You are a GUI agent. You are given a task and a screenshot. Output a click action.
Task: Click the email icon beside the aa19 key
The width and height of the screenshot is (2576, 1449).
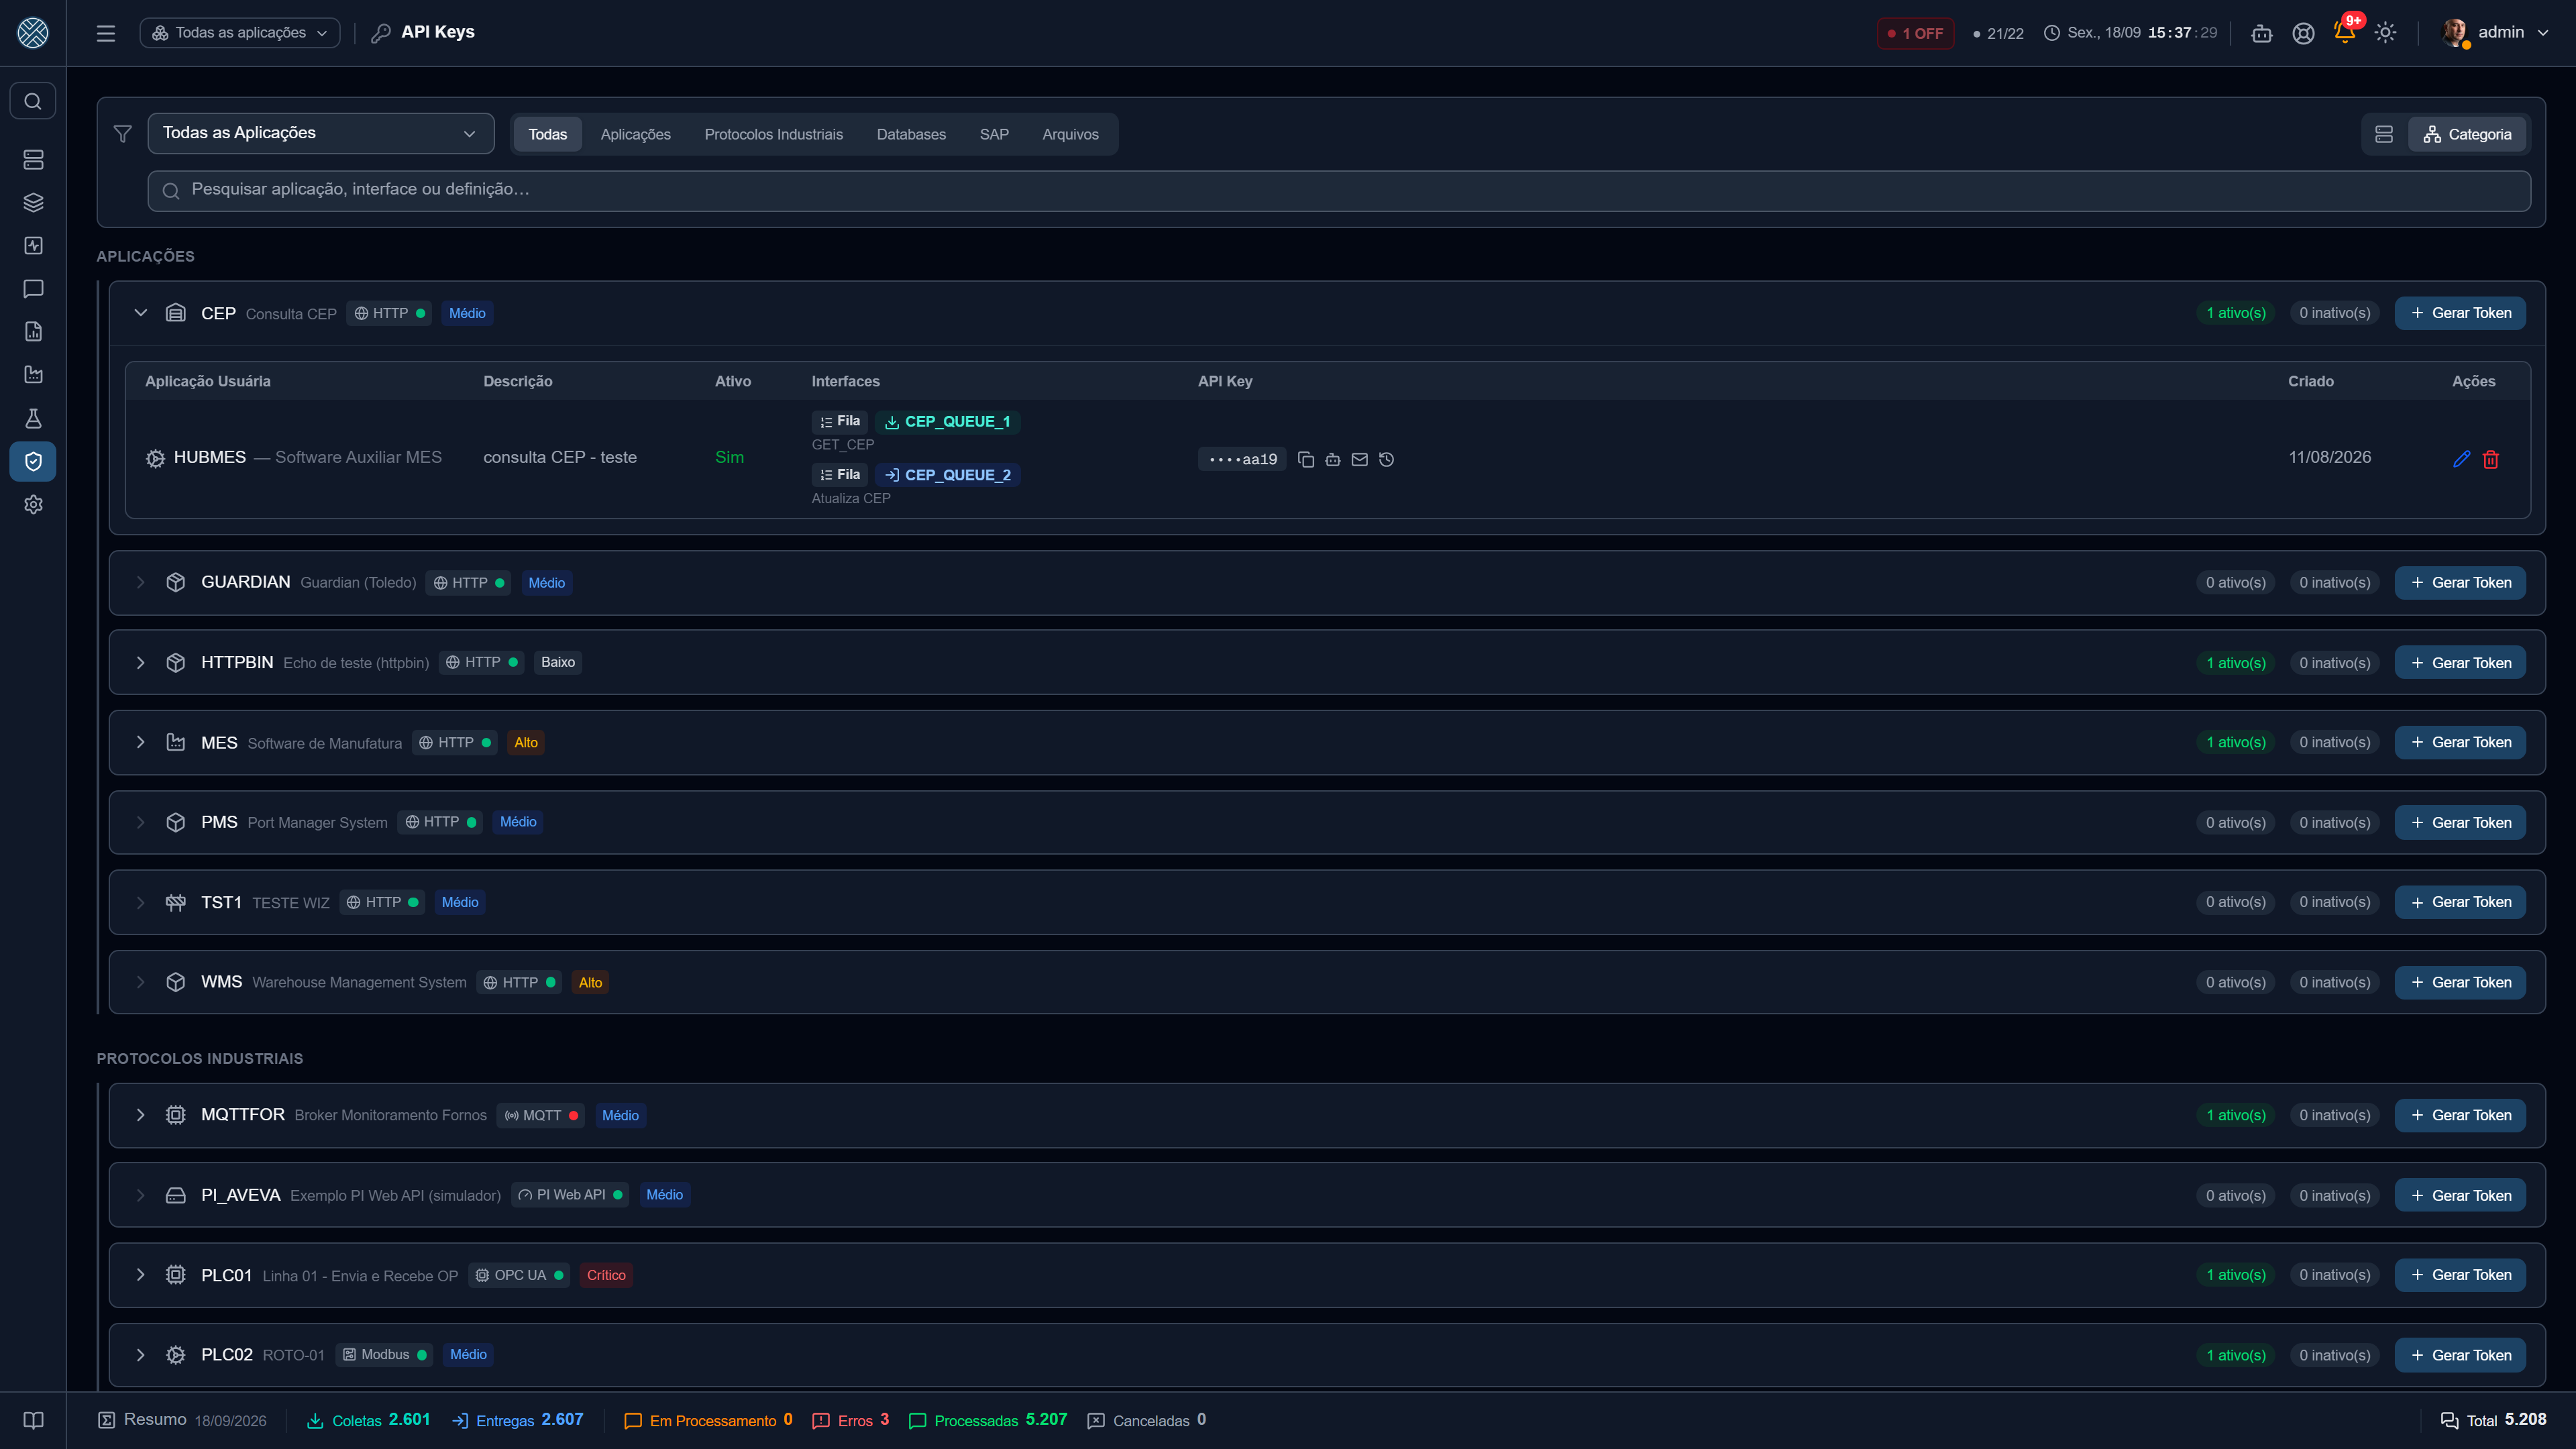(1359, 459)
